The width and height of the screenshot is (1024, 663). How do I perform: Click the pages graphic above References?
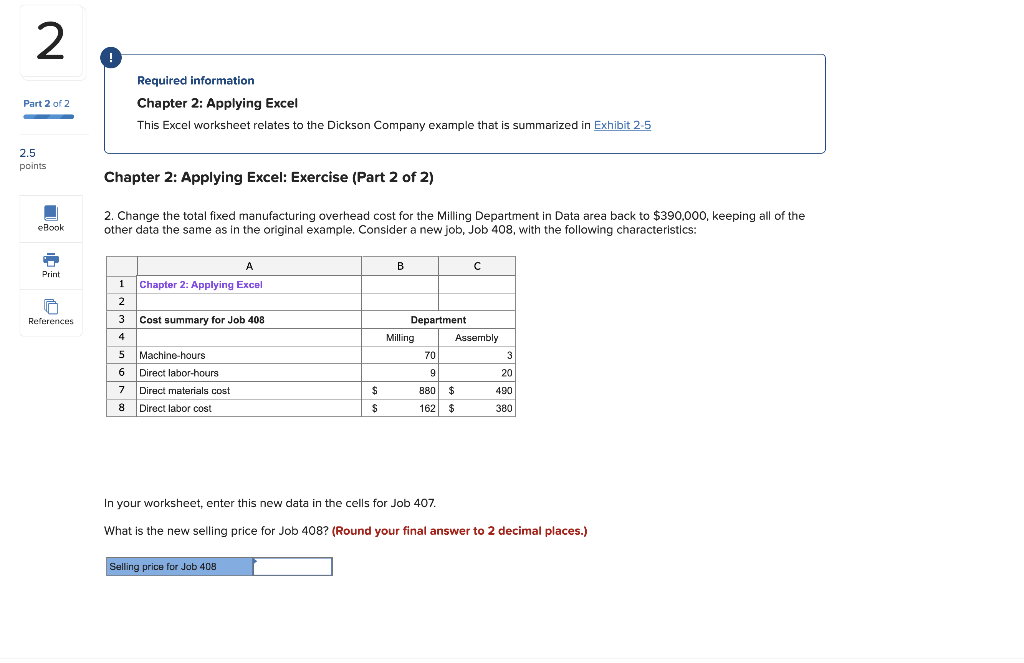tap(50, 307)
